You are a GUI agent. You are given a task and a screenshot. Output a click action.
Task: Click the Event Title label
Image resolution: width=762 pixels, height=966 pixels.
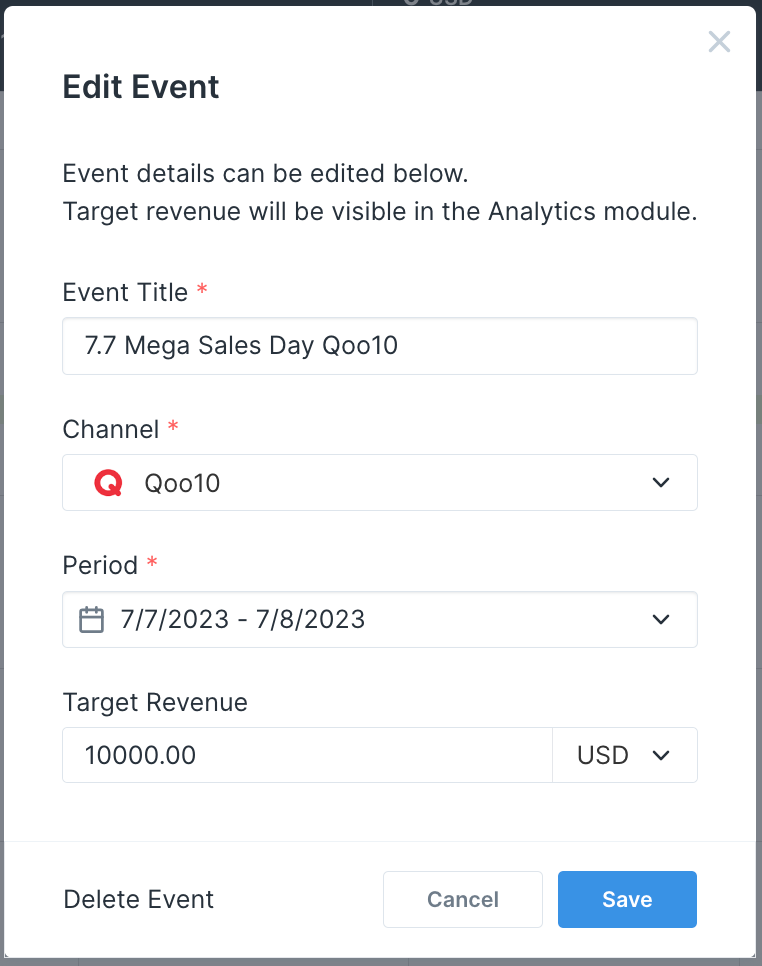point(125,292)
